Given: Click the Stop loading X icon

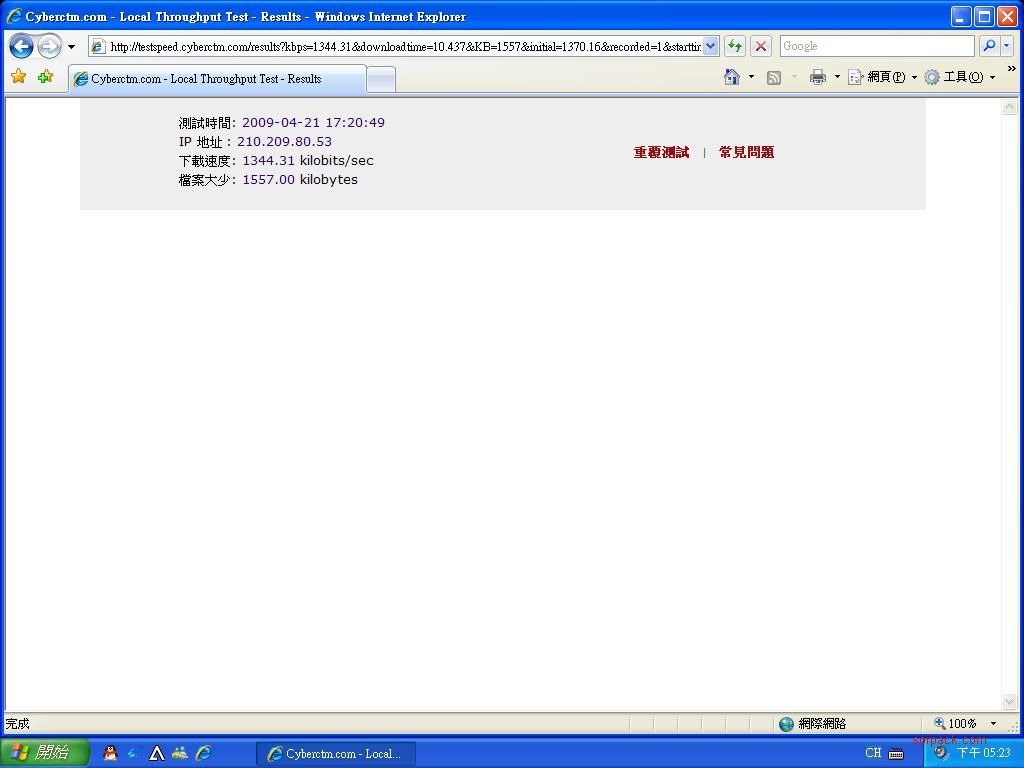Looking at the screenshot, I should 761,46.
